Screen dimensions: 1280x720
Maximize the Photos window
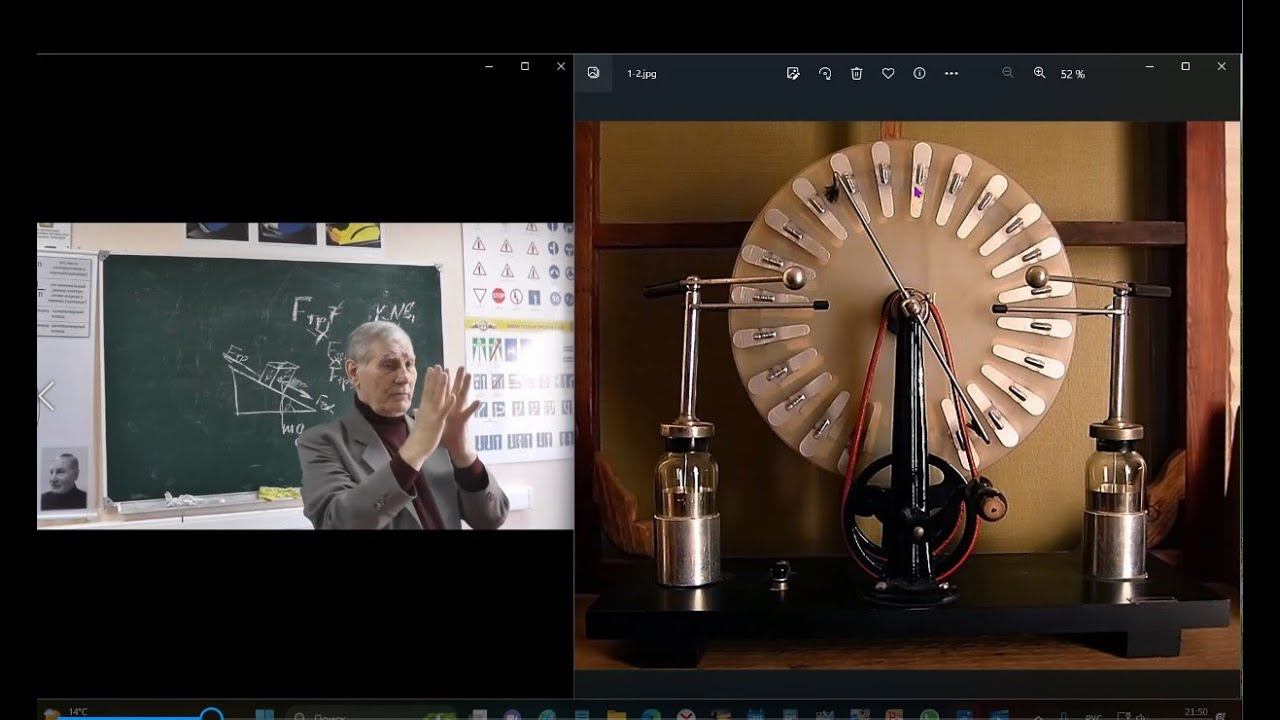1186,66
